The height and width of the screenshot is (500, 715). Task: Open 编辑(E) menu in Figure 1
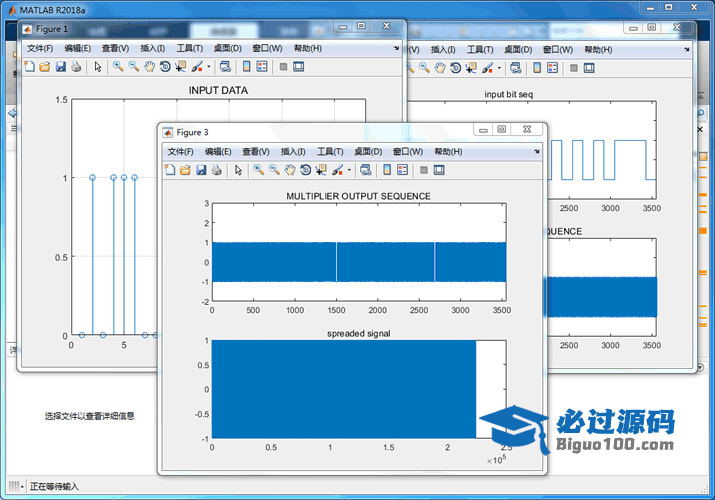click(x=78, y=48)
